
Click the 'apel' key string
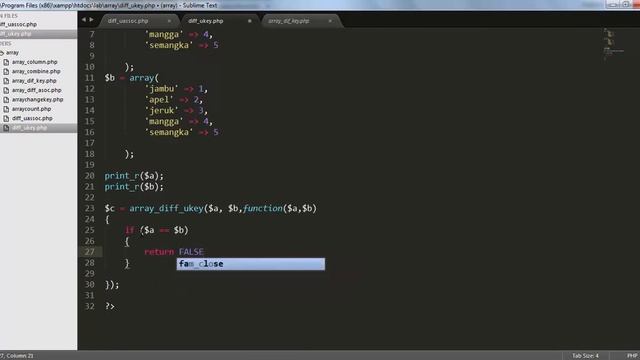(x=159, y=100)
